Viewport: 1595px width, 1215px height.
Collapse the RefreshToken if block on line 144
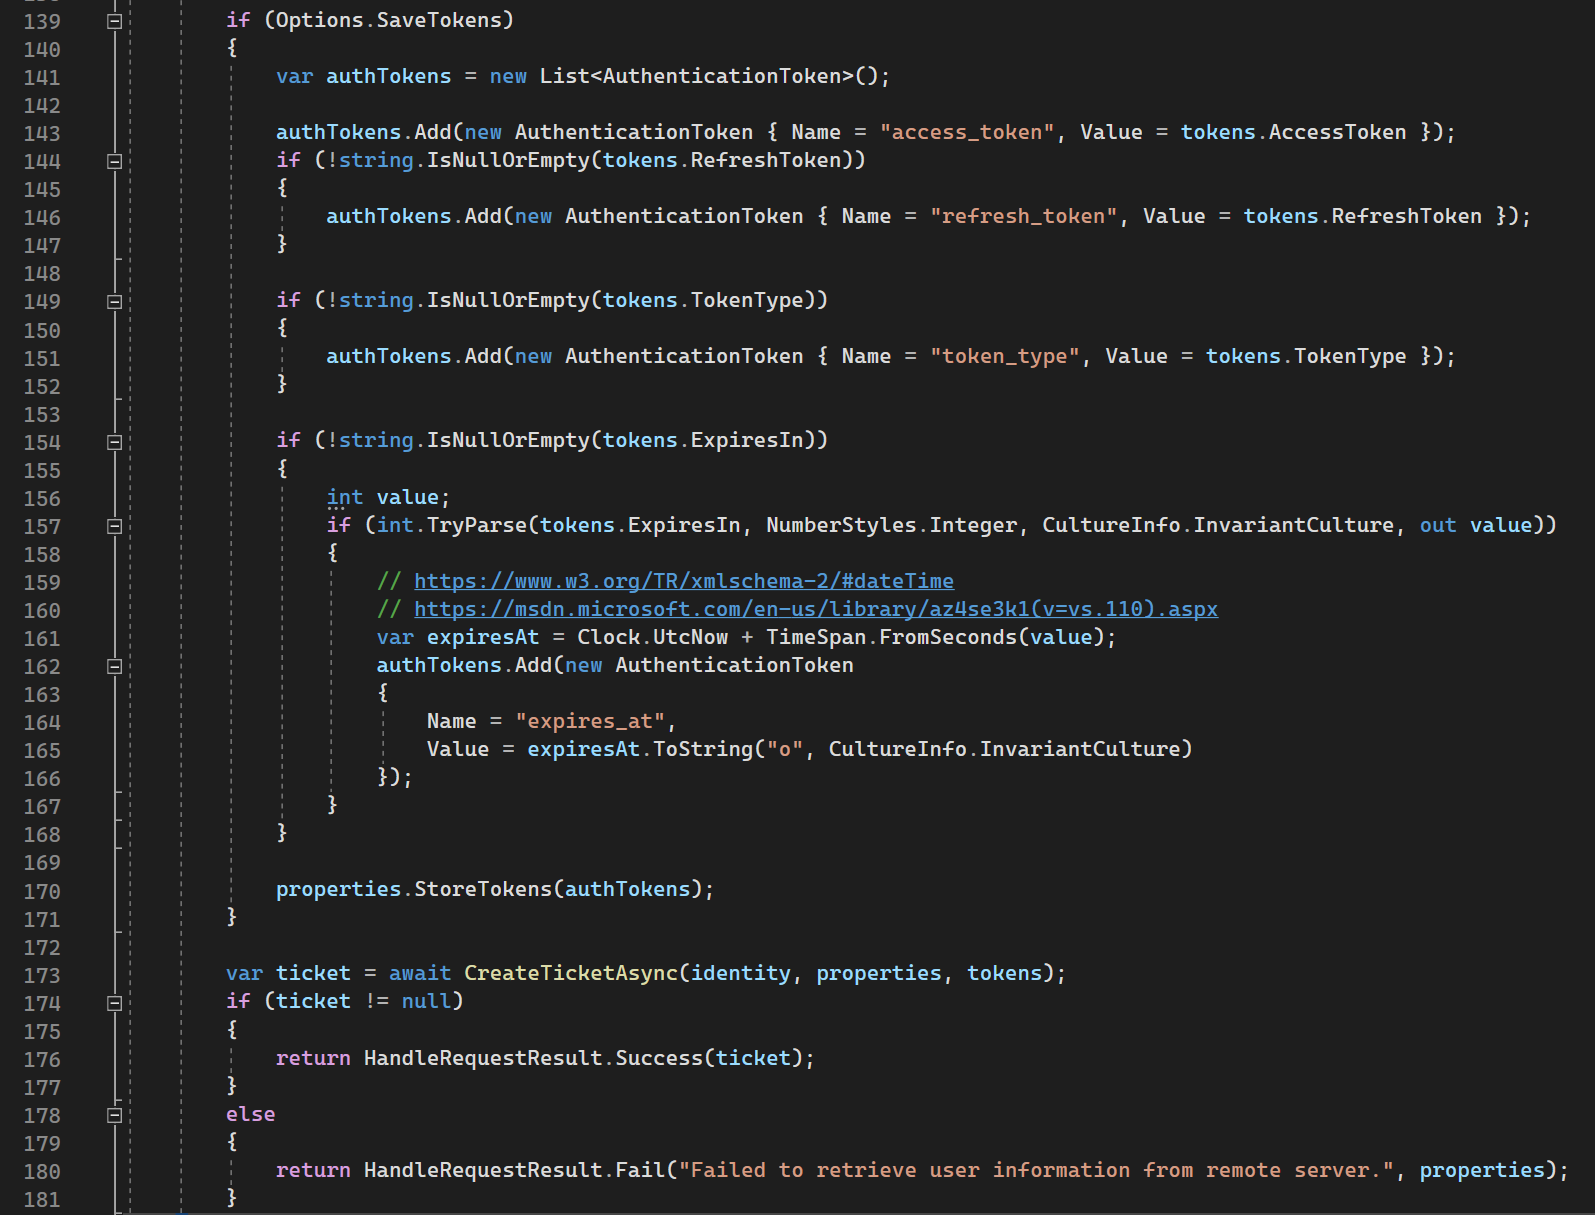[x=115, y=161]
